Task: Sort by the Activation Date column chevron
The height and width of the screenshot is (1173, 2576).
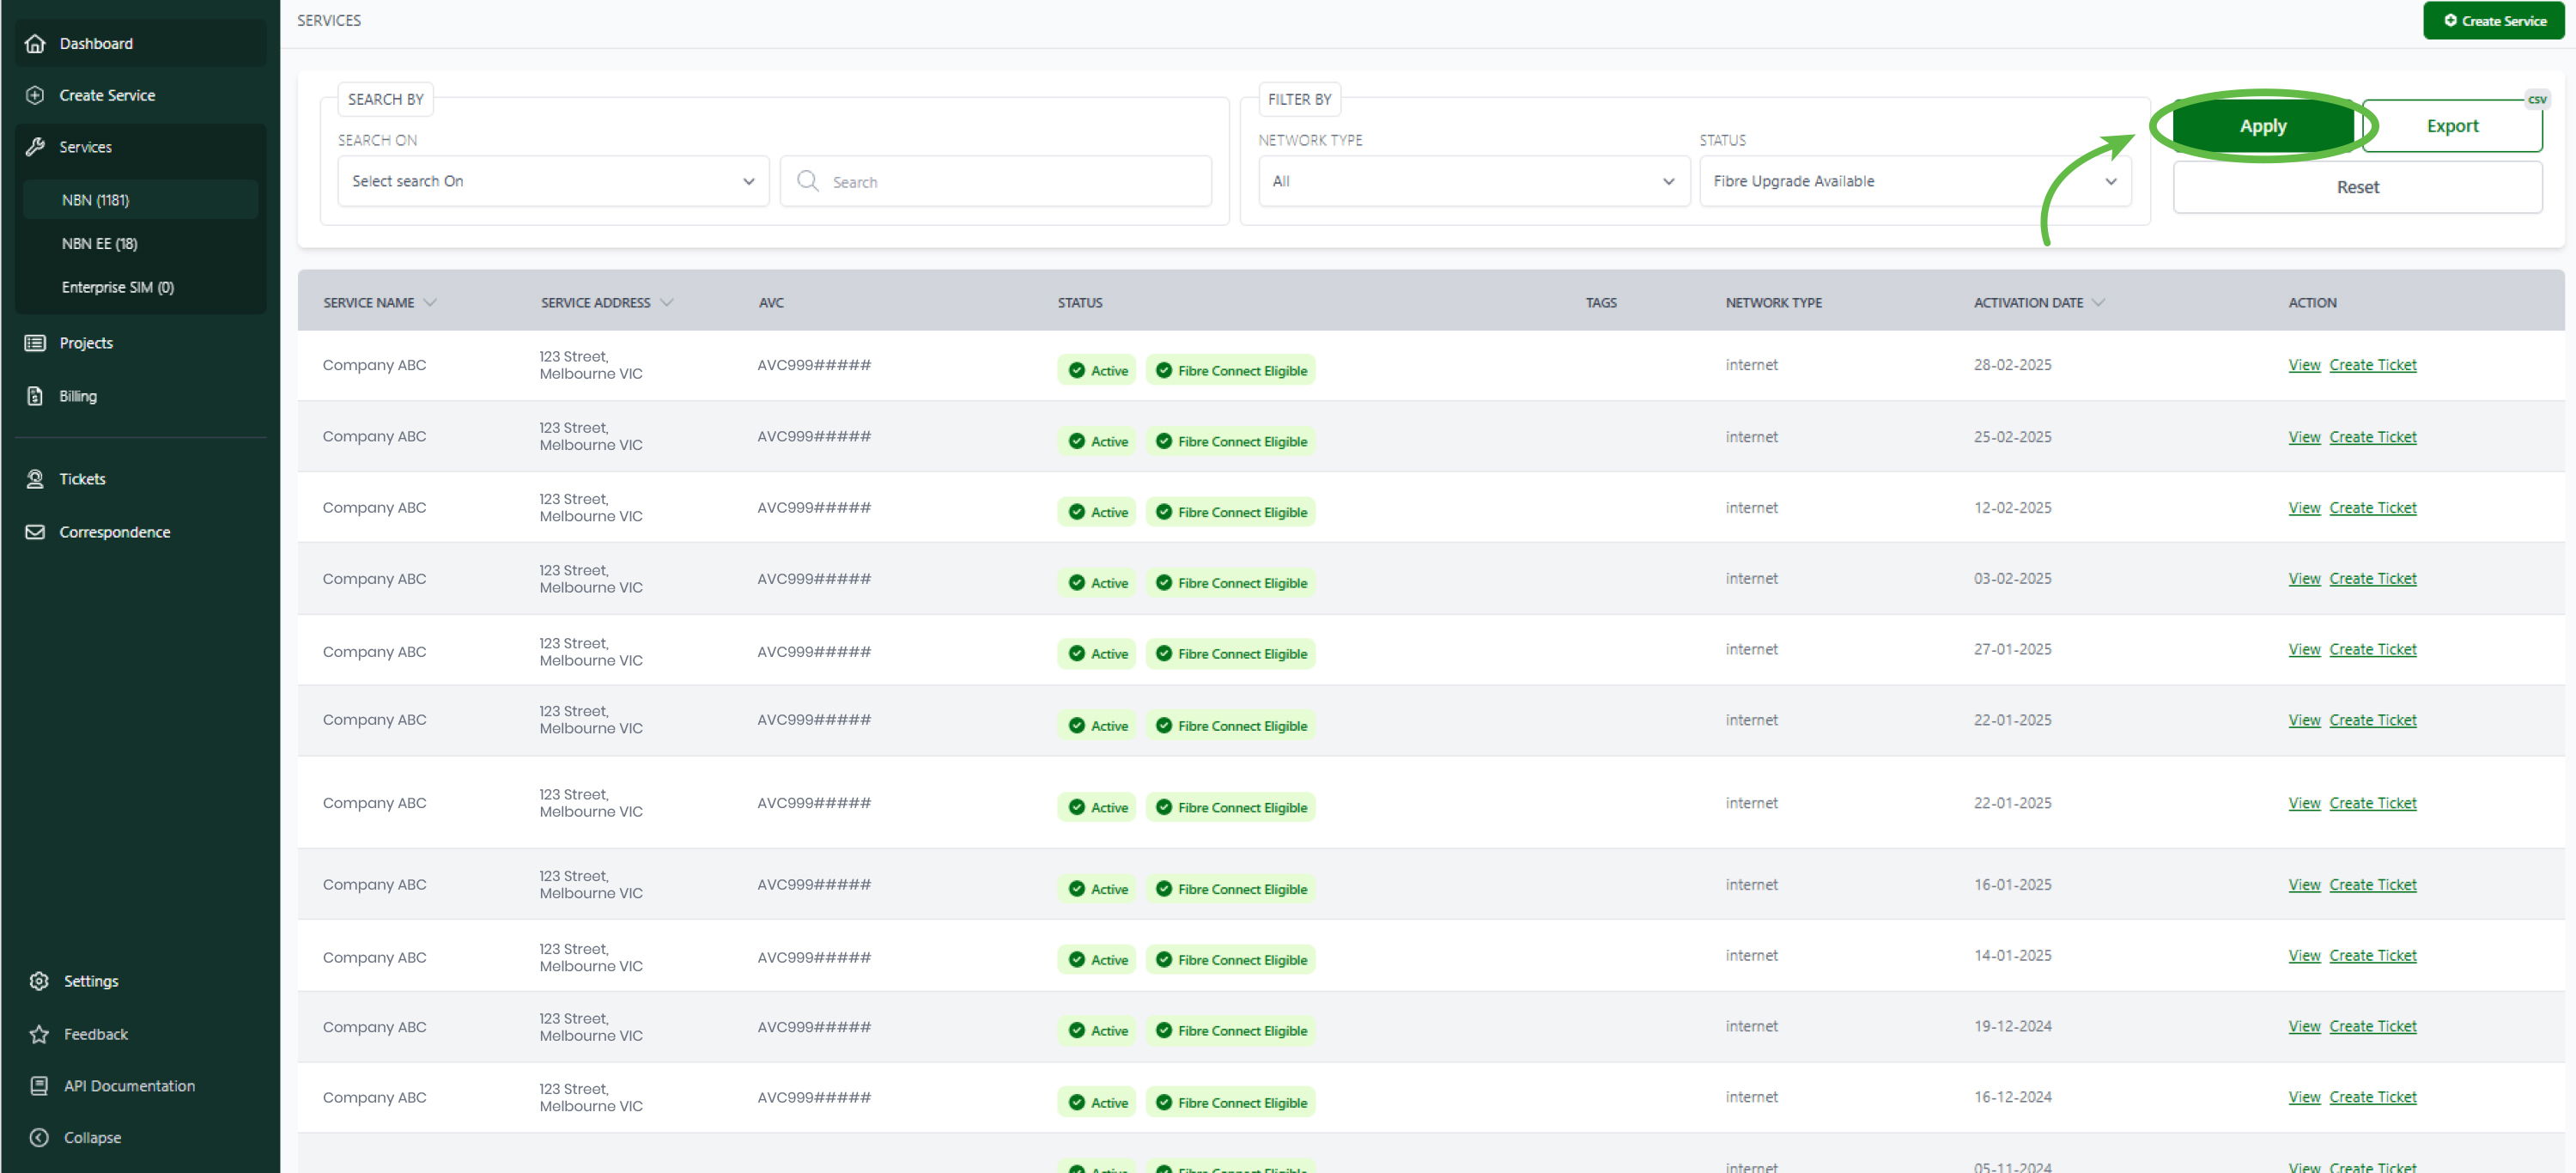Action: pyautogui.click(x=2098, y=303)
